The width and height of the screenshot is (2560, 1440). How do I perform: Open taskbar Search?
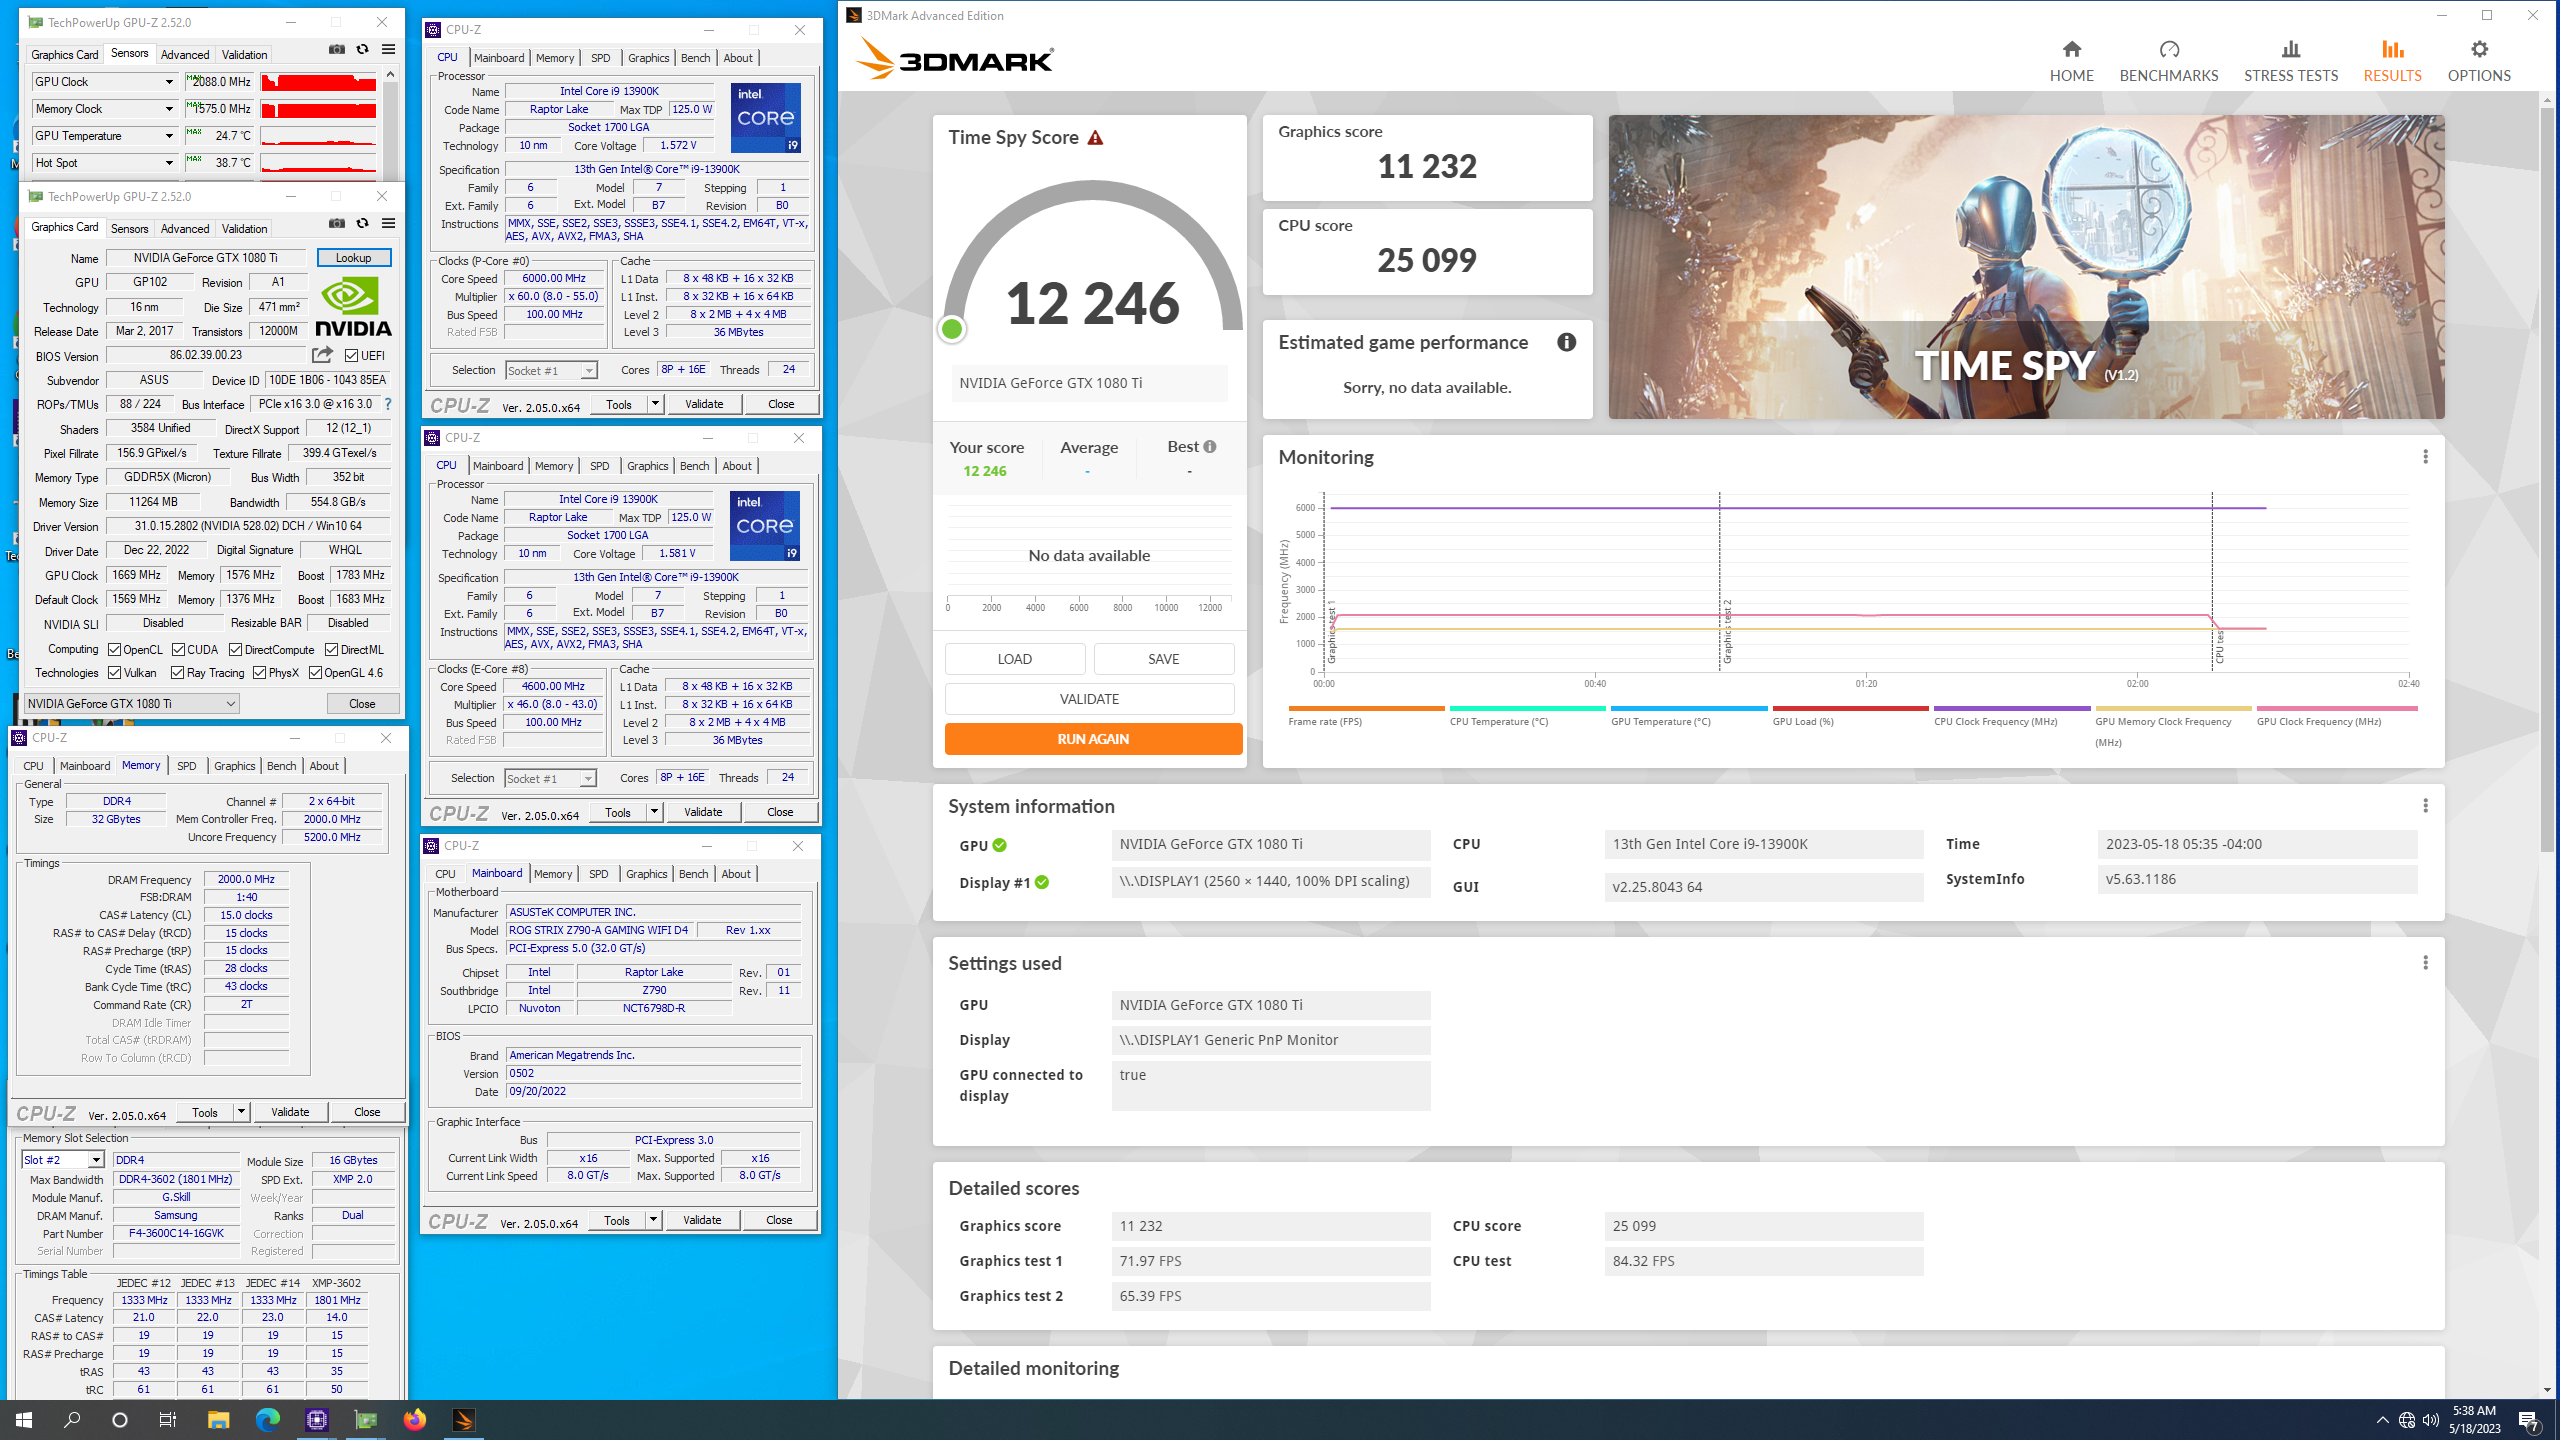click(72, 1420)
